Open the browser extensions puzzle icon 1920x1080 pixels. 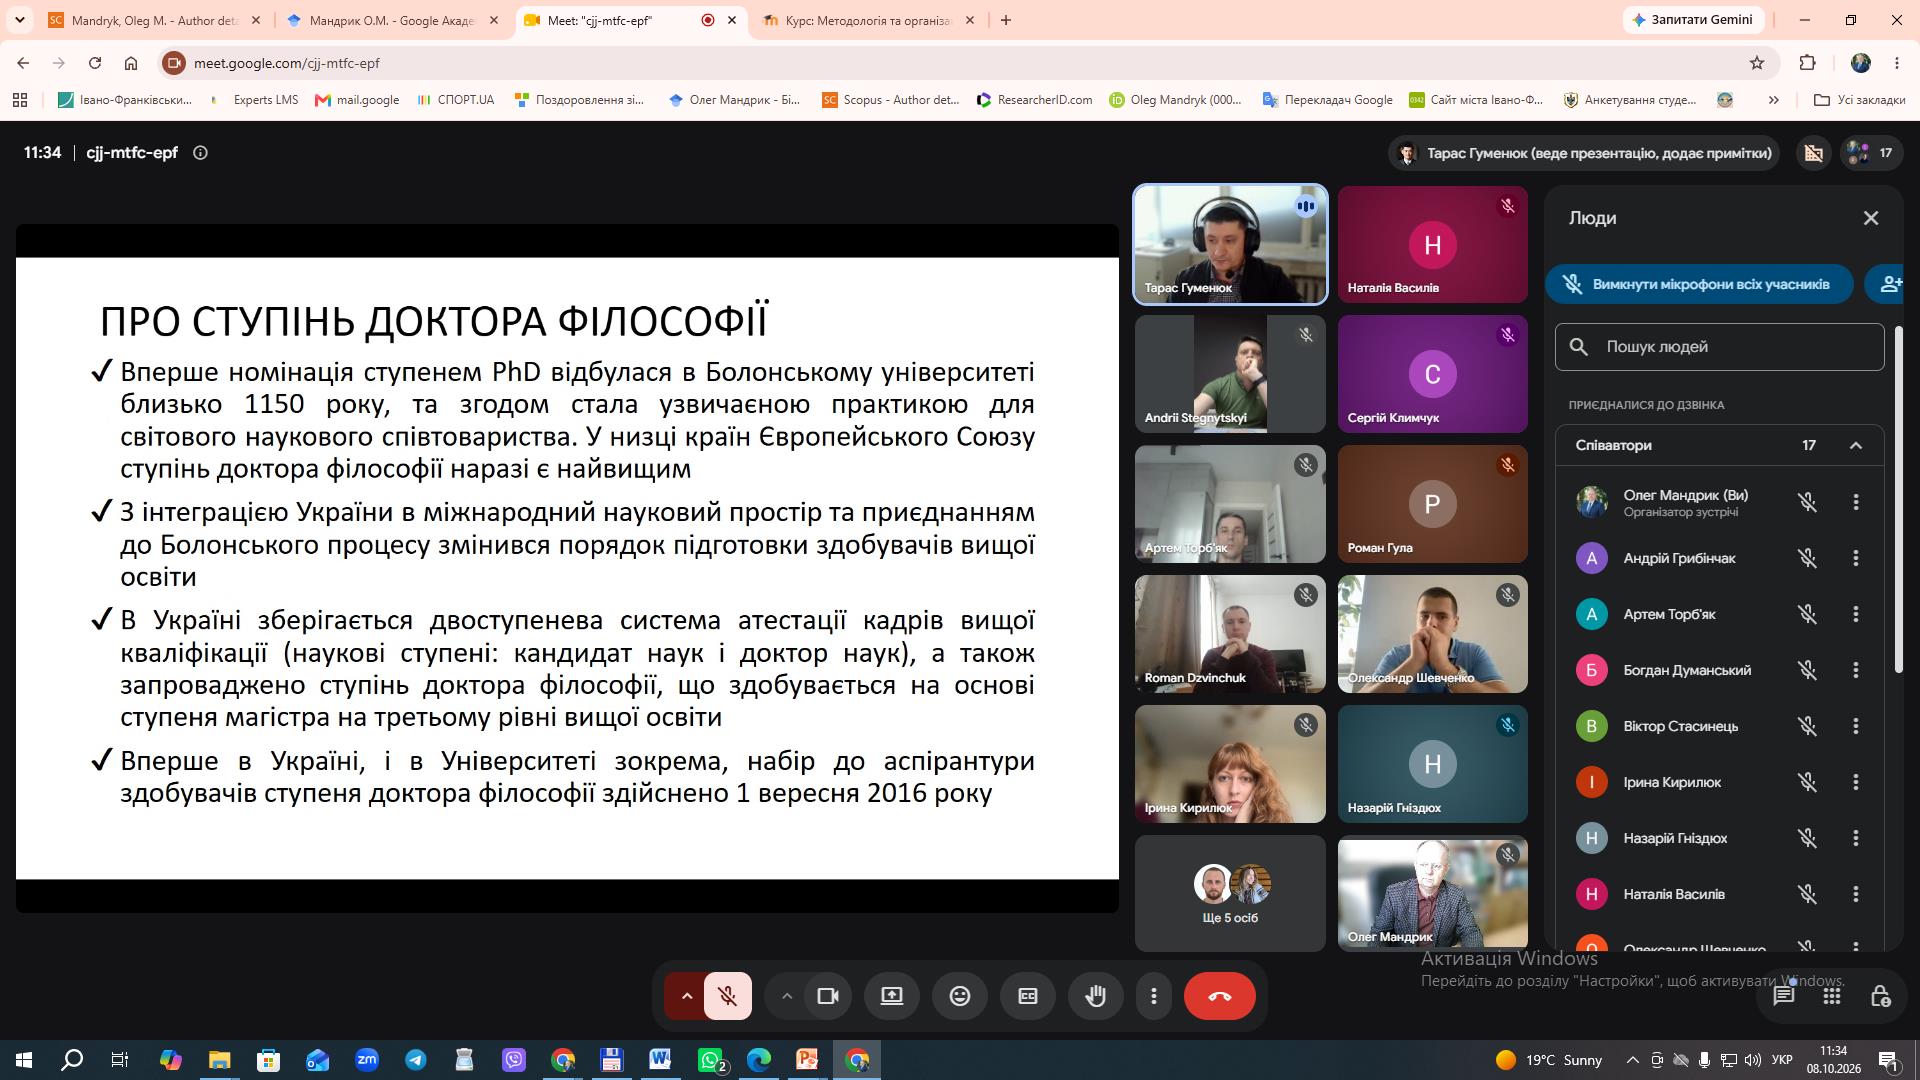point(1807,63)
